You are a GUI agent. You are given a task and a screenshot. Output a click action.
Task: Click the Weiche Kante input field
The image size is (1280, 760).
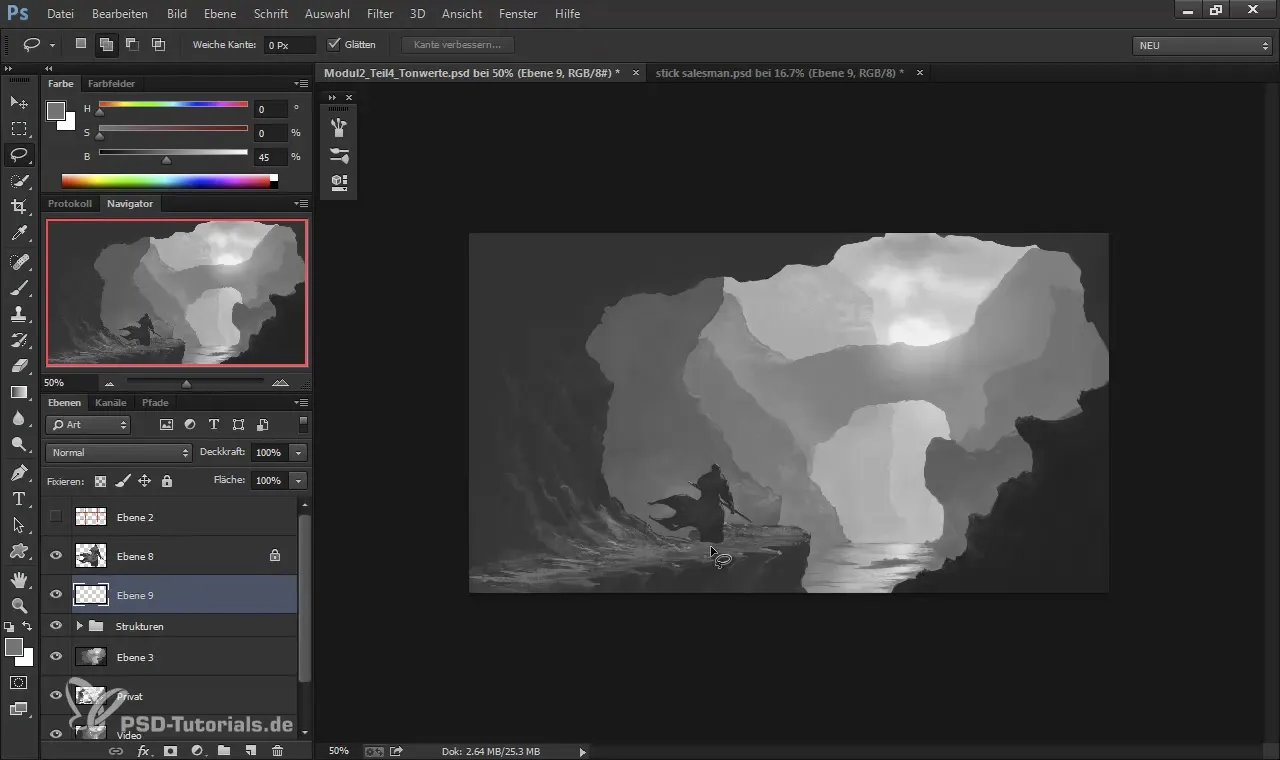click(x=289, y=45)
